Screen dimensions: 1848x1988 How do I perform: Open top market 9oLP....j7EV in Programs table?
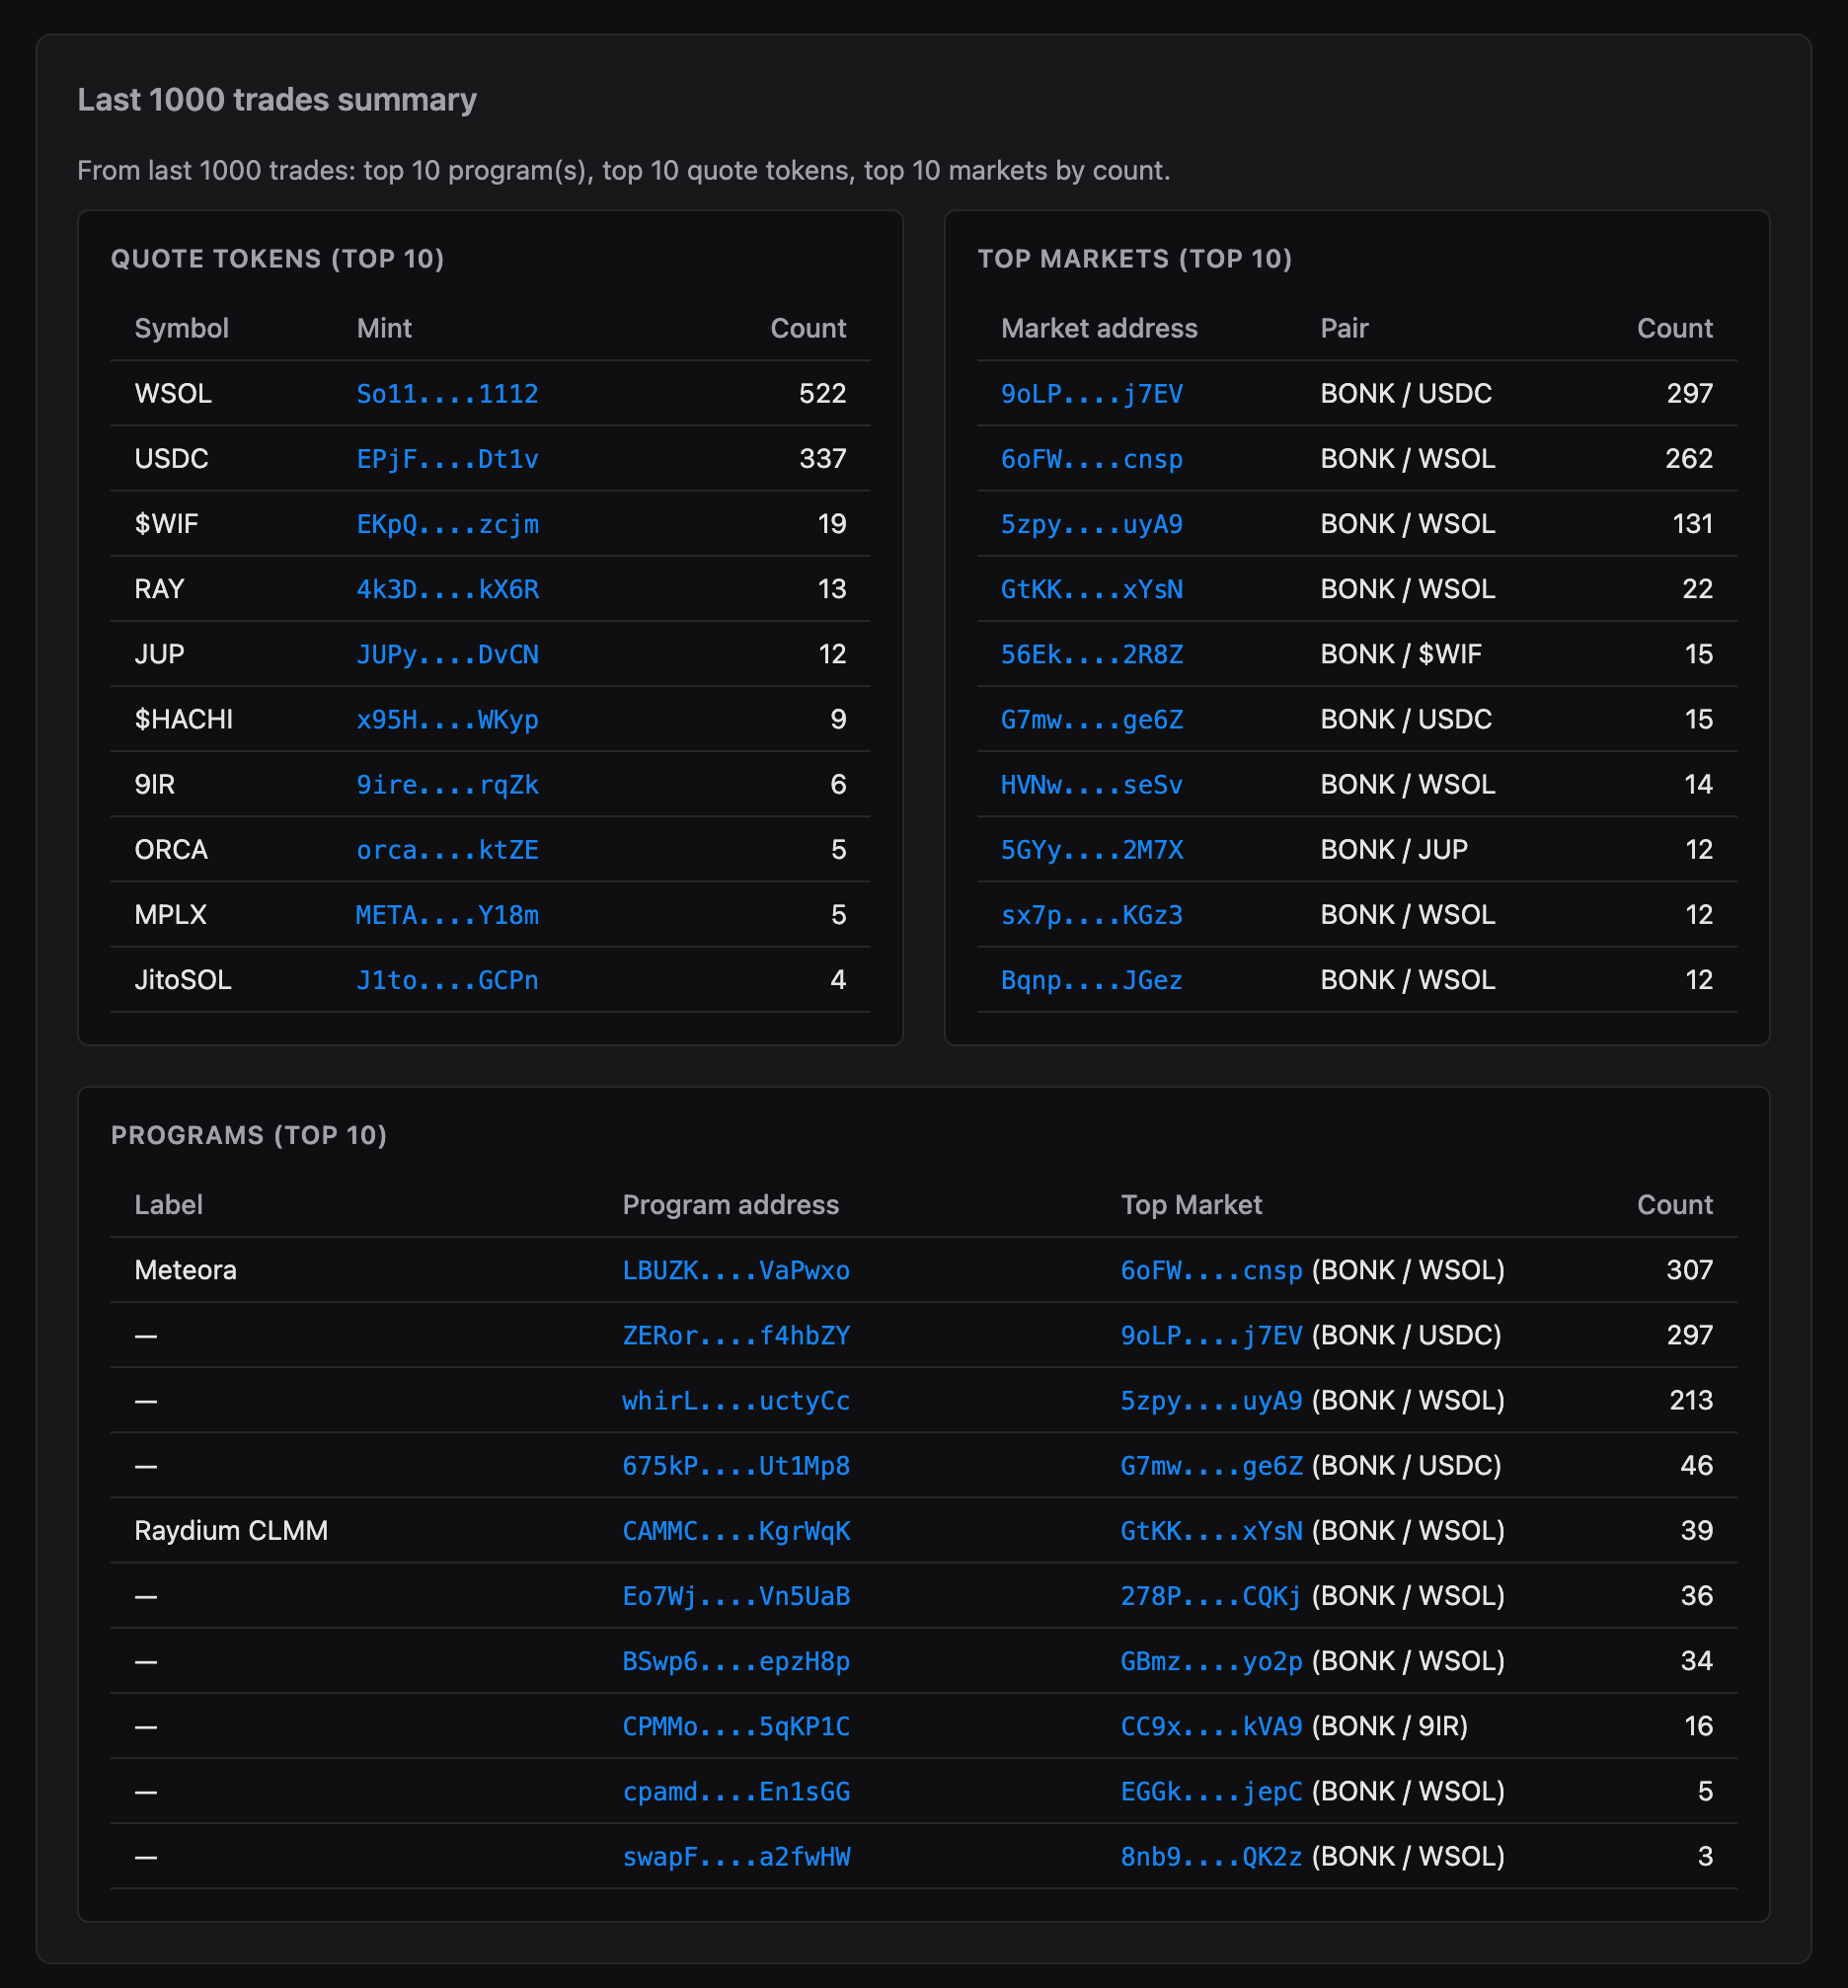pos(1211,1335)
